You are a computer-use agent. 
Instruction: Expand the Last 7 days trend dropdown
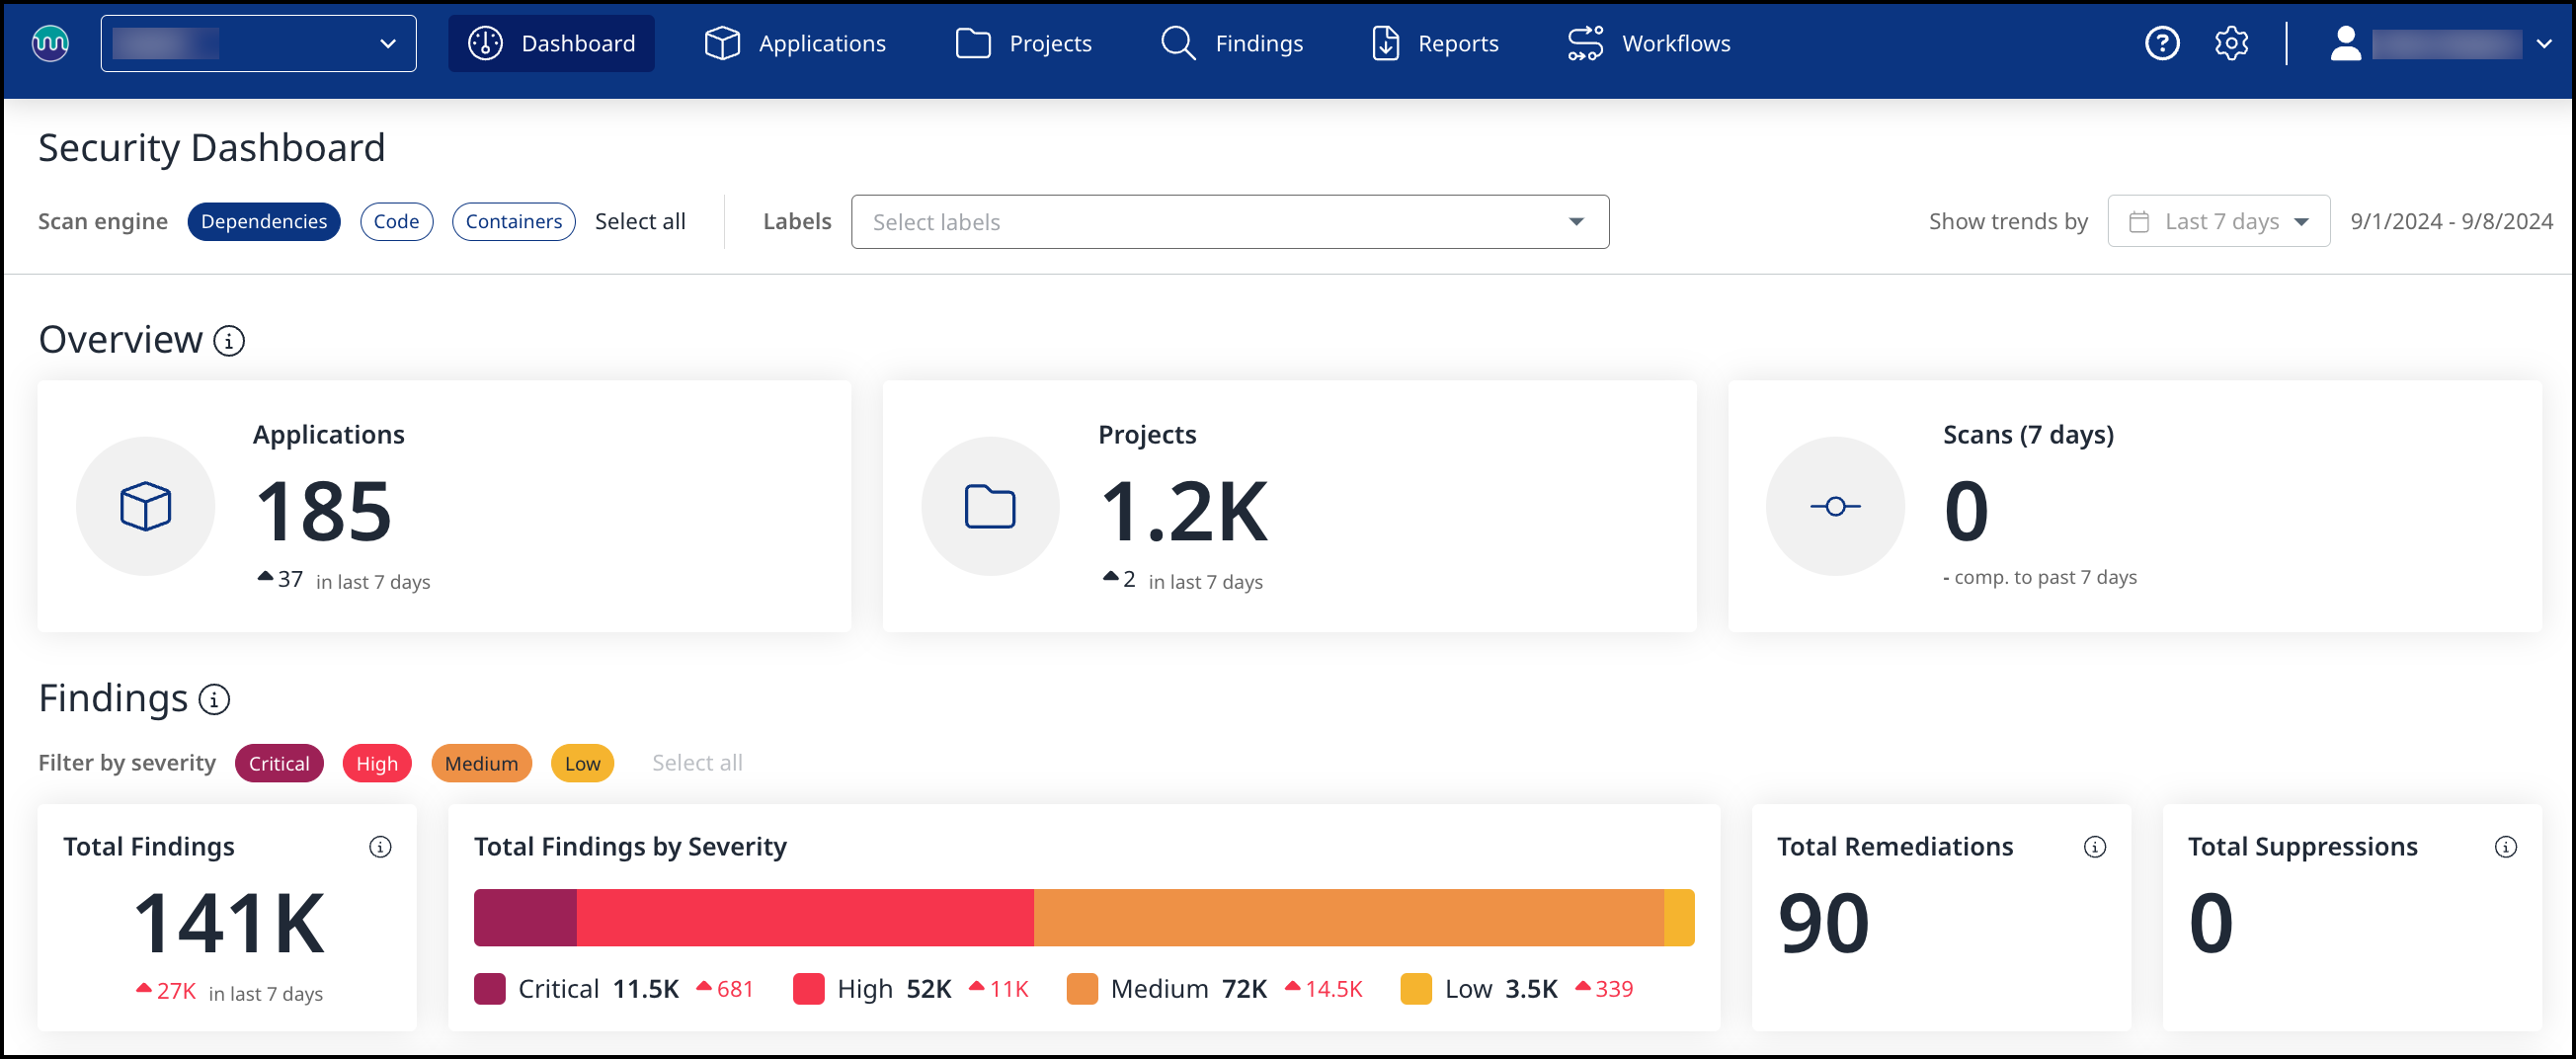(x=2218, y=221)
